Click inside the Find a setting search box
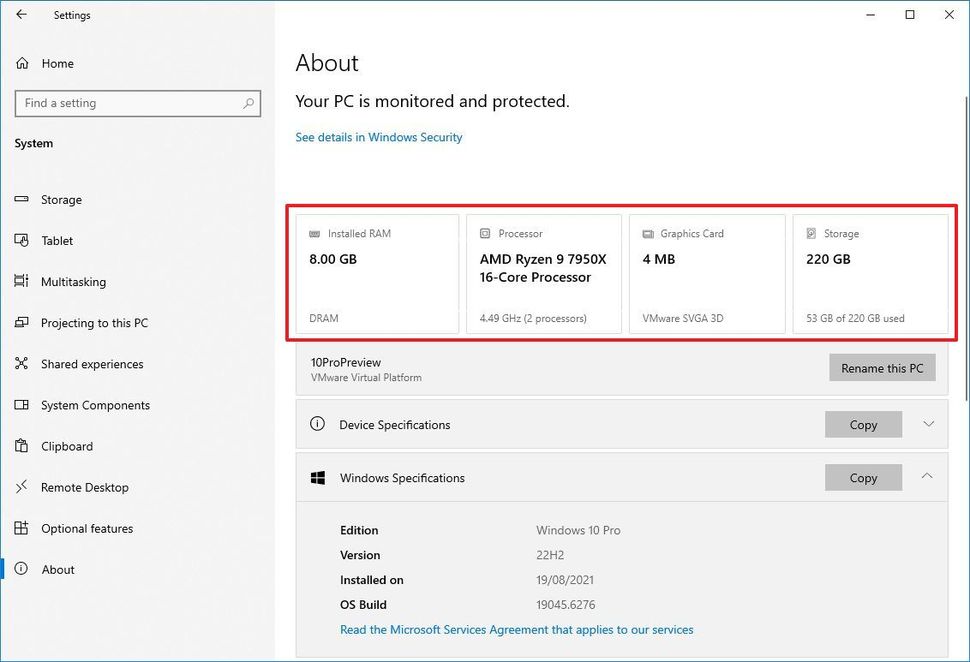Image resolution: width=970 pixels, height=662 pixels. click(137, 103)
